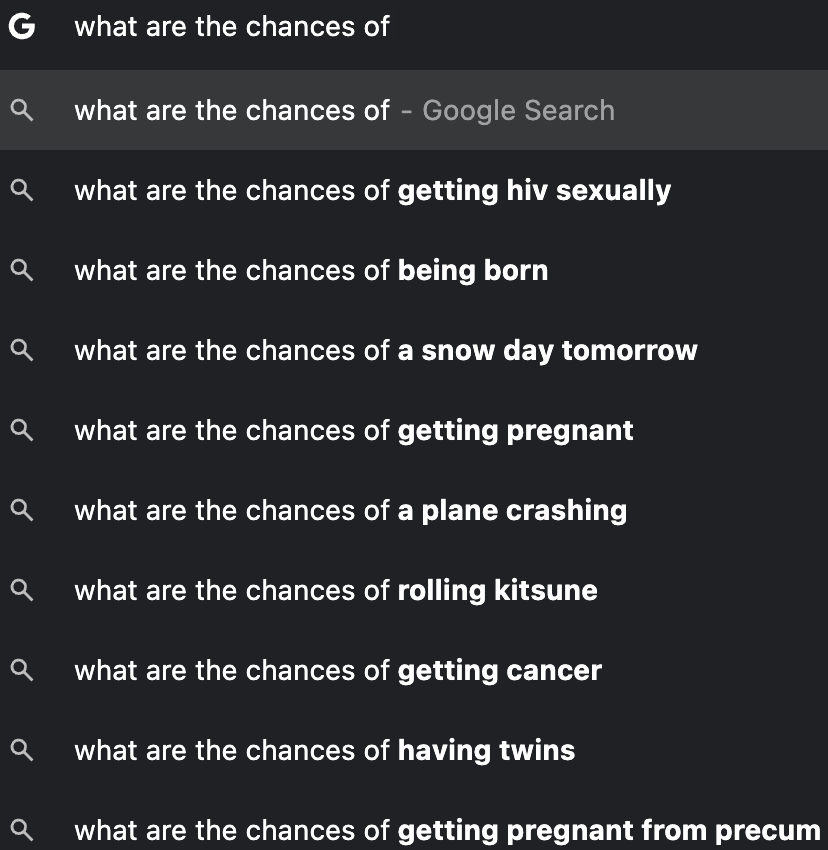Pick suggestion 'a snow day tomorrow'
Viewport: 828px width, 850px height.
[x=386, y=351]
